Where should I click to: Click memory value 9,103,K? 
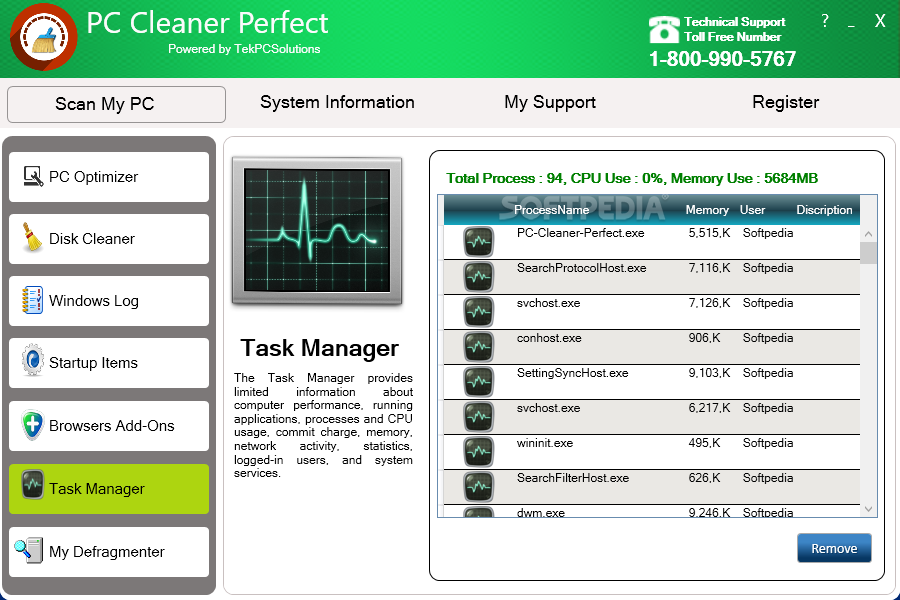[709, 373]
